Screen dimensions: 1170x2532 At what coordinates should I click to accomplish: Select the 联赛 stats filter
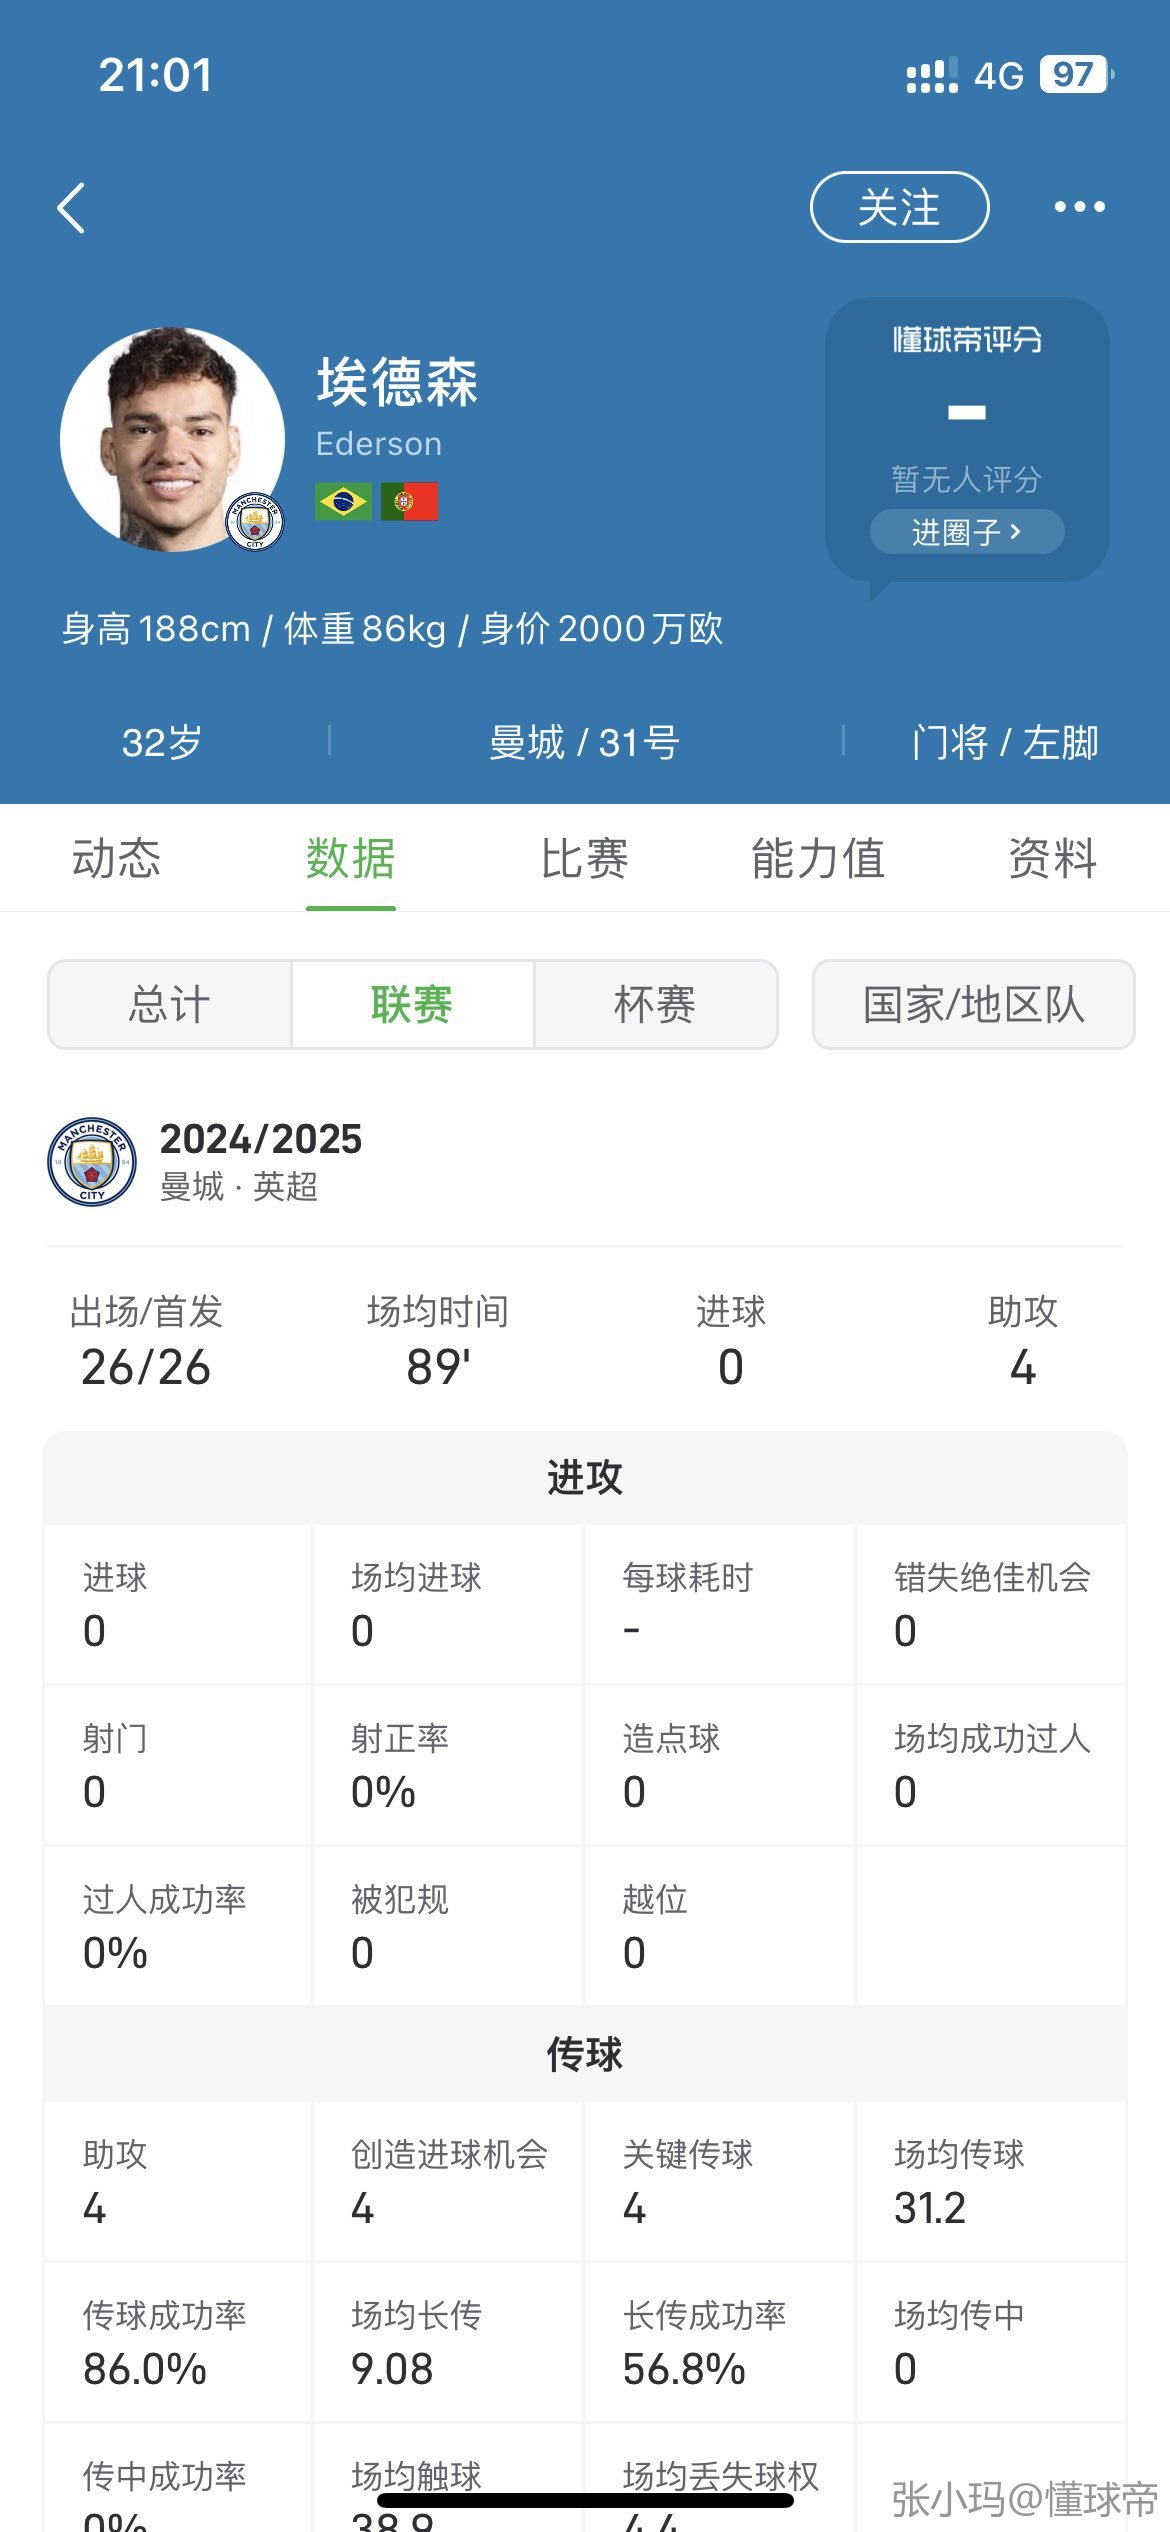pos(412,1005)
